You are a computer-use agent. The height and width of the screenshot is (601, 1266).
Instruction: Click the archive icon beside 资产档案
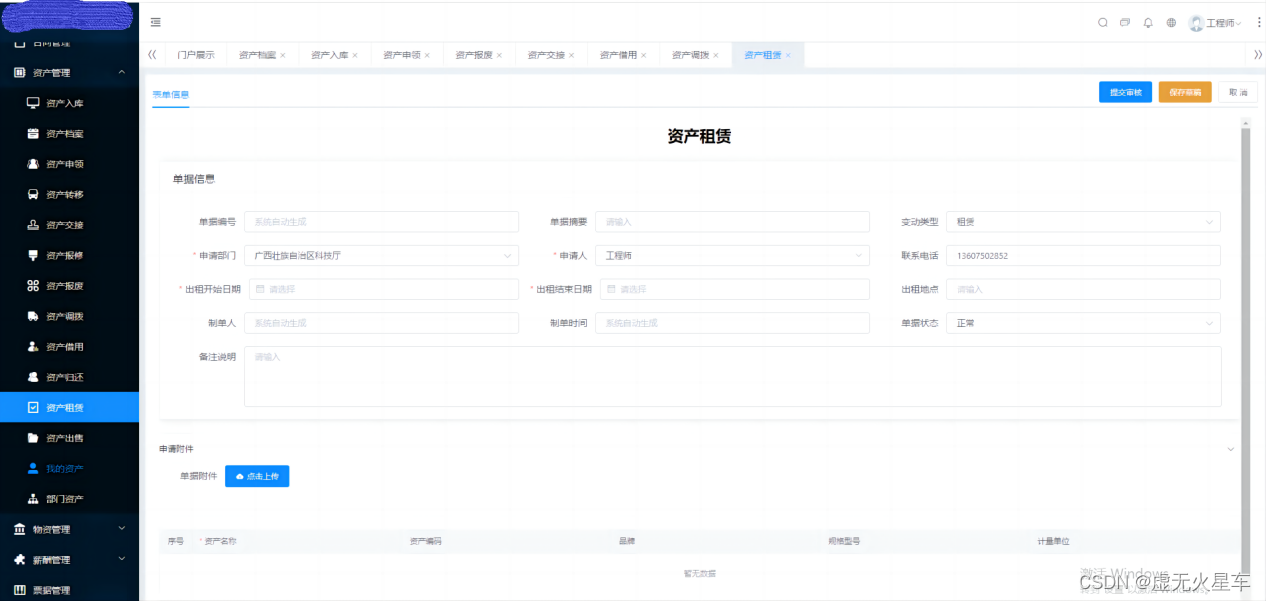pos(33,133)
